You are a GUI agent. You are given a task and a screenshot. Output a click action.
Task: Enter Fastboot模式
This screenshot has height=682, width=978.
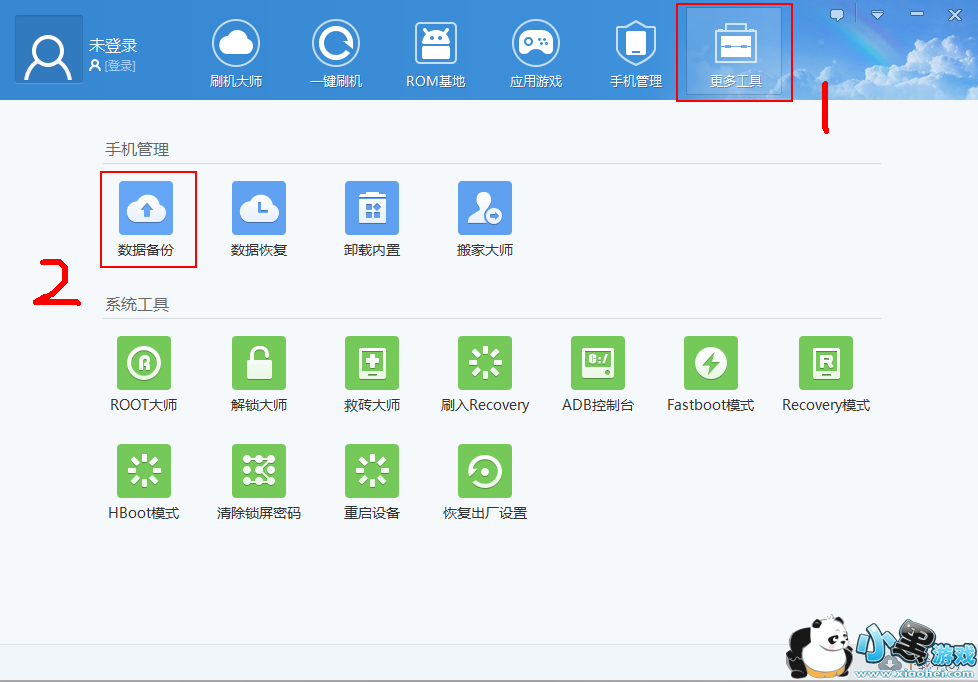[x=710, y=374]
